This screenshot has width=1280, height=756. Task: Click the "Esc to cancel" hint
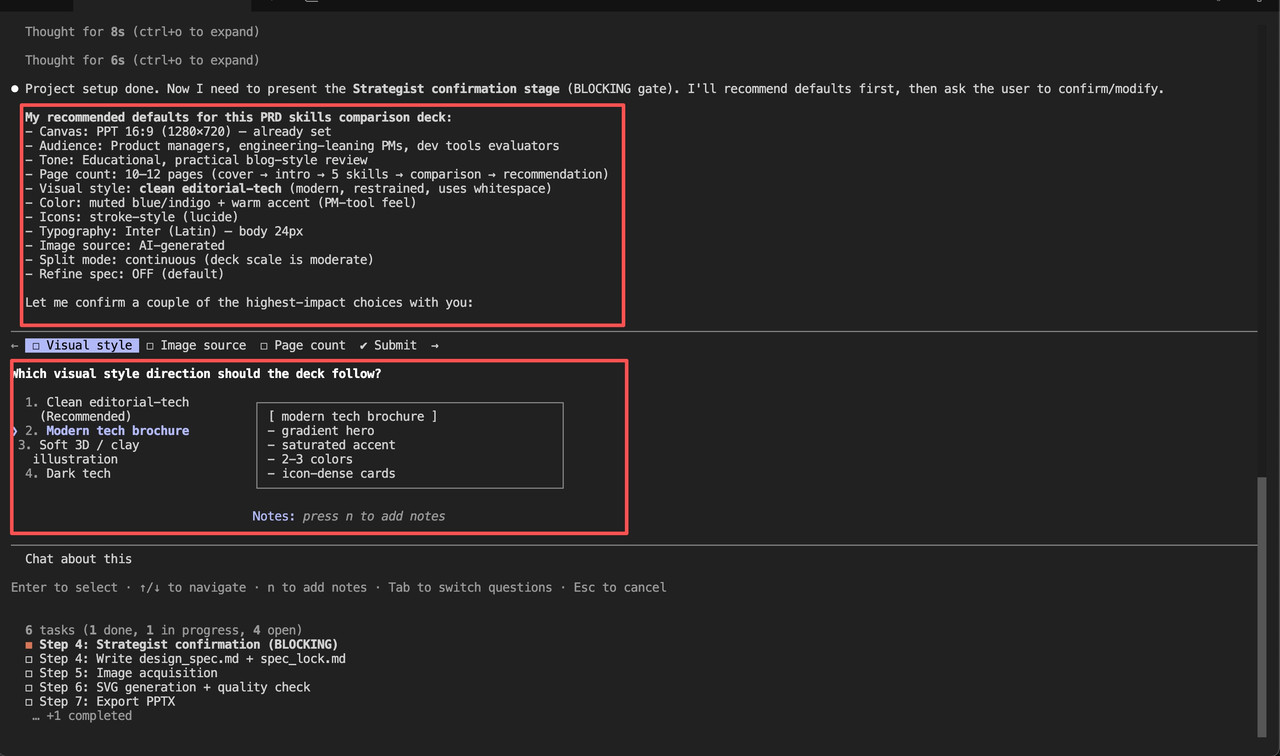(x=620, y=588)
